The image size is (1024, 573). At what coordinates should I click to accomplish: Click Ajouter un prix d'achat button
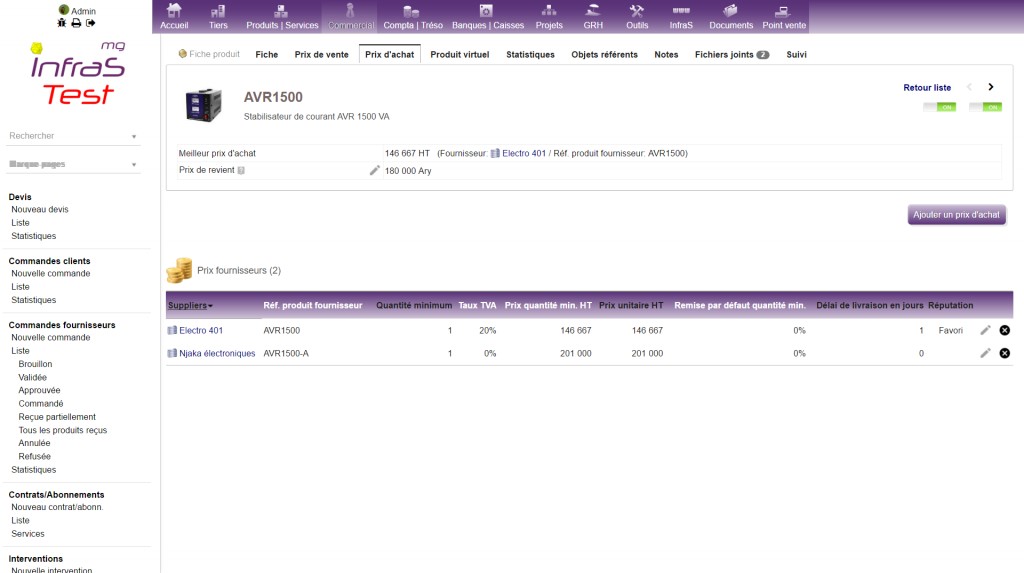956,215
